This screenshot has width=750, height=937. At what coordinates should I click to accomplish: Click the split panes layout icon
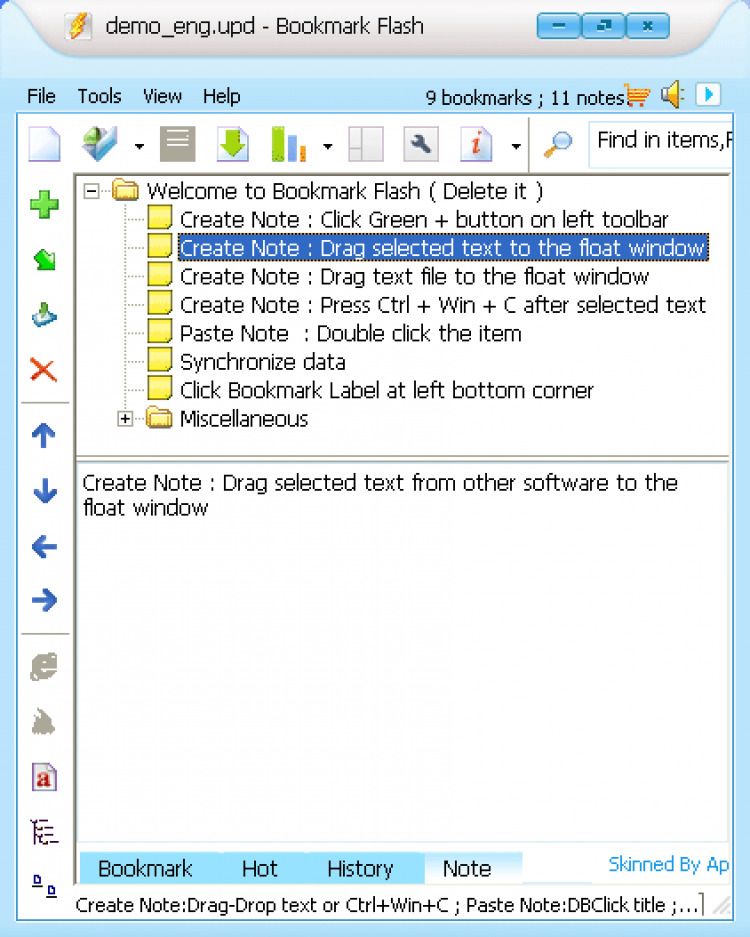point(366,144)
